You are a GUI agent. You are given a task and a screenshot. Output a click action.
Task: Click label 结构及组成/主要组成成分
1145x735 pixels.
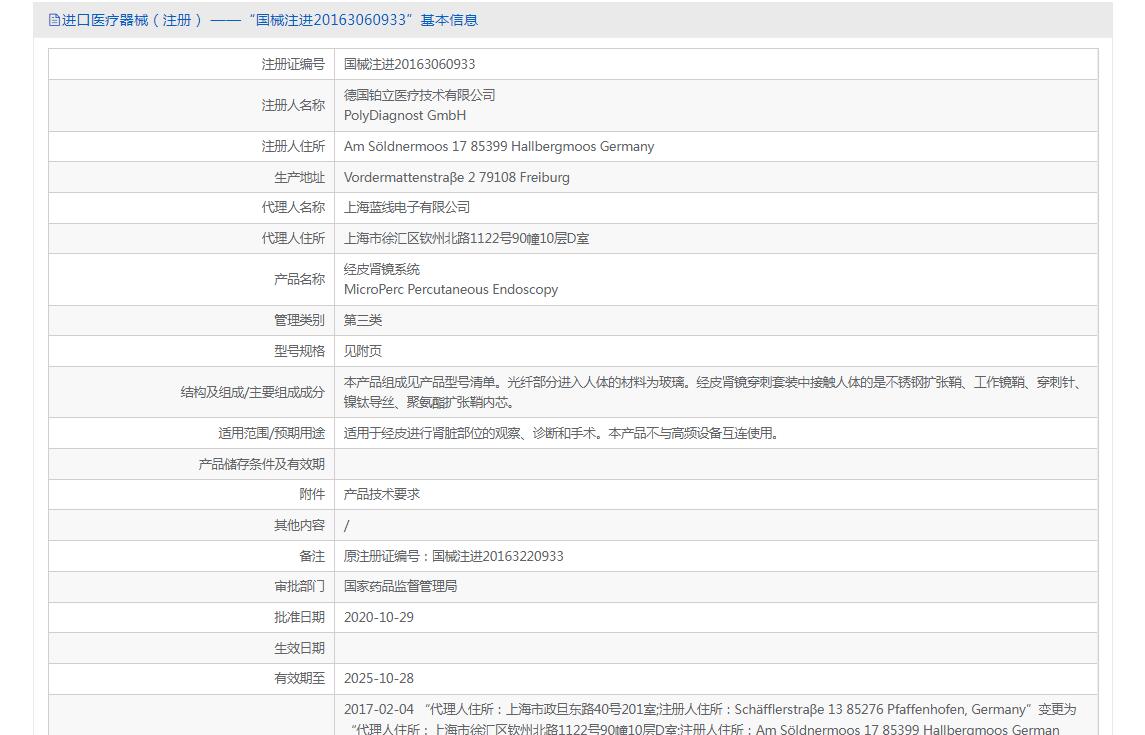(x=253, y=392)
